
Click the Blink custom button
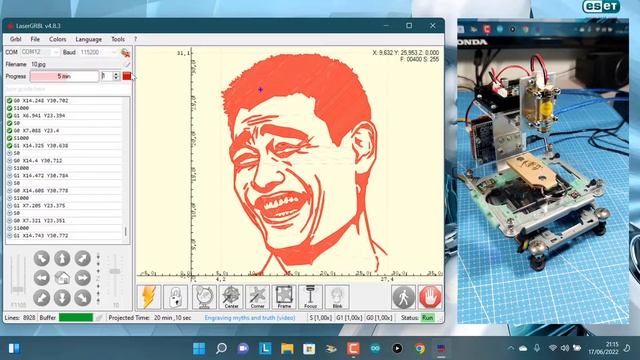pyautogui.click(x=337, y=297)
